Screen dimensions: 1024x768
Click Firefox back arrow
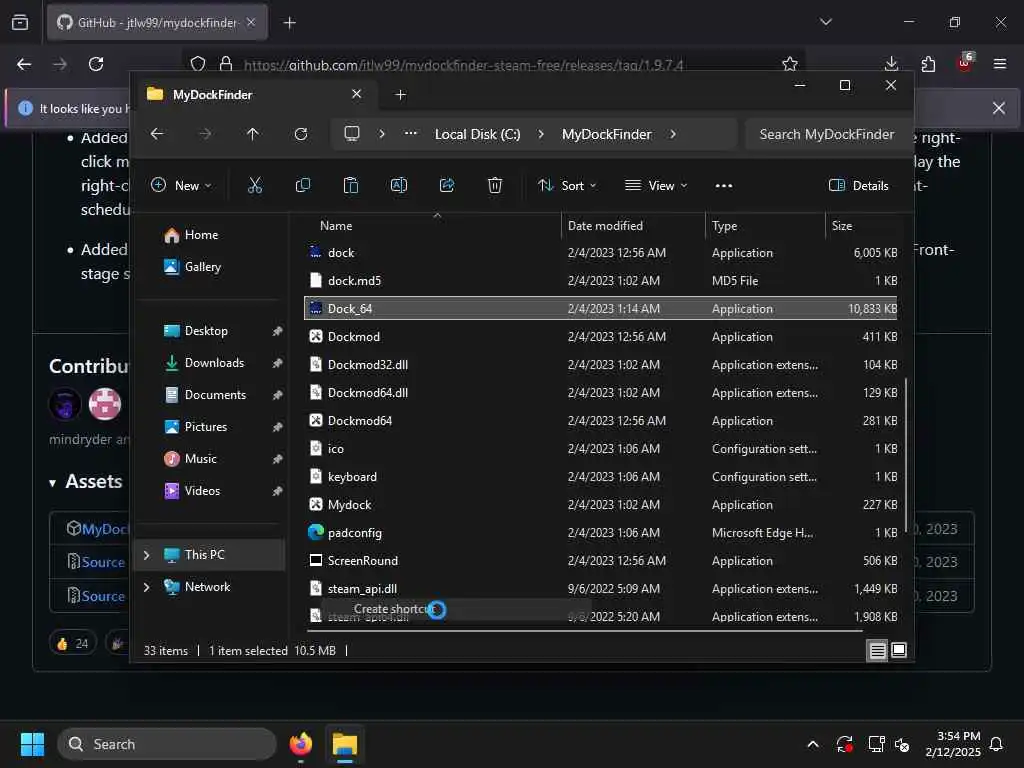pyautogui.click(x=24, y=64)
